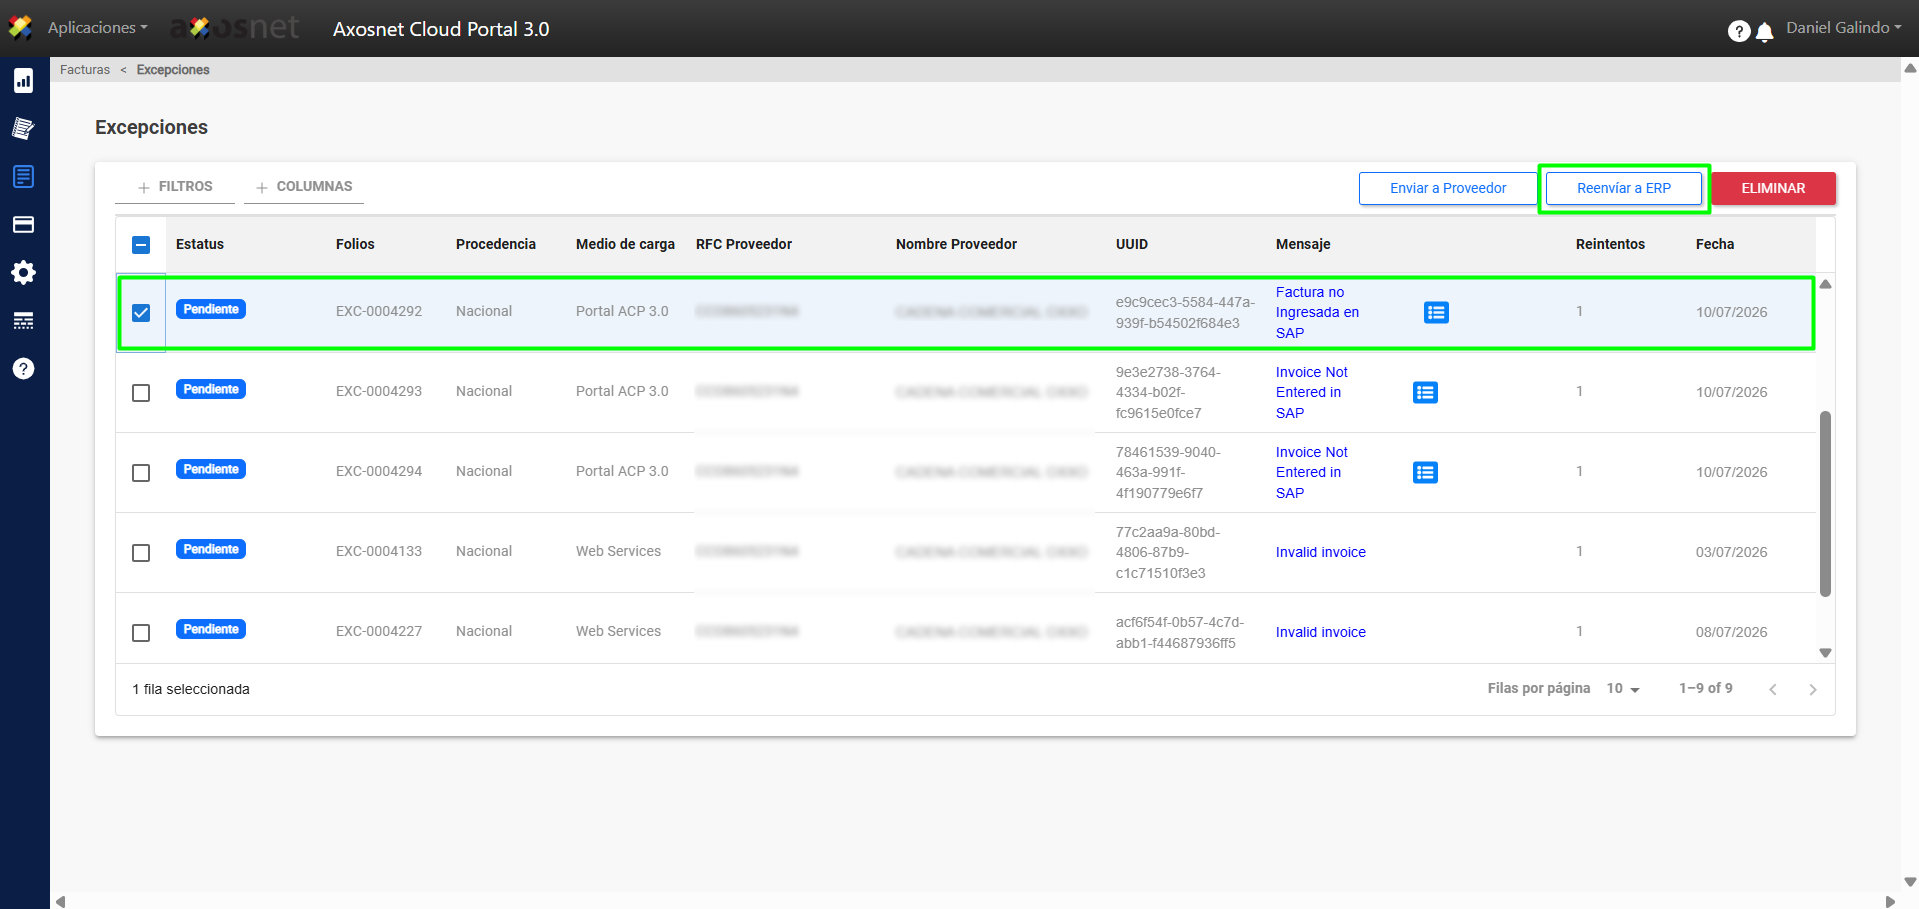
Task: Open the table rows icon in sidebar
Action: click(x=24, y=321)
